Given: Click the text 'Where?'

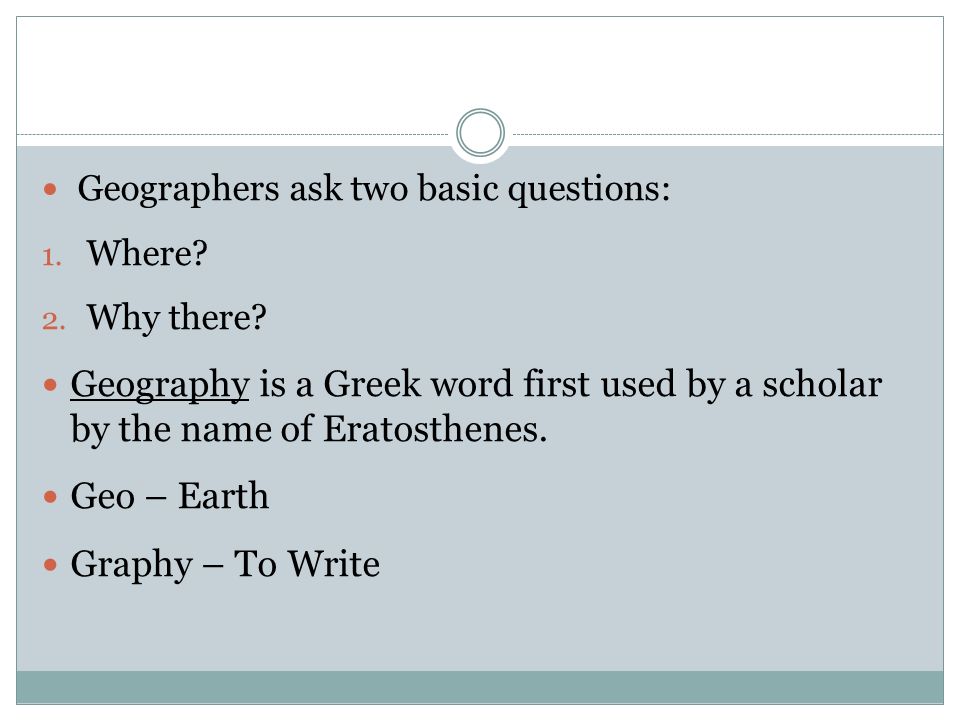Looking at the screenshot, I should click(147, 252).
